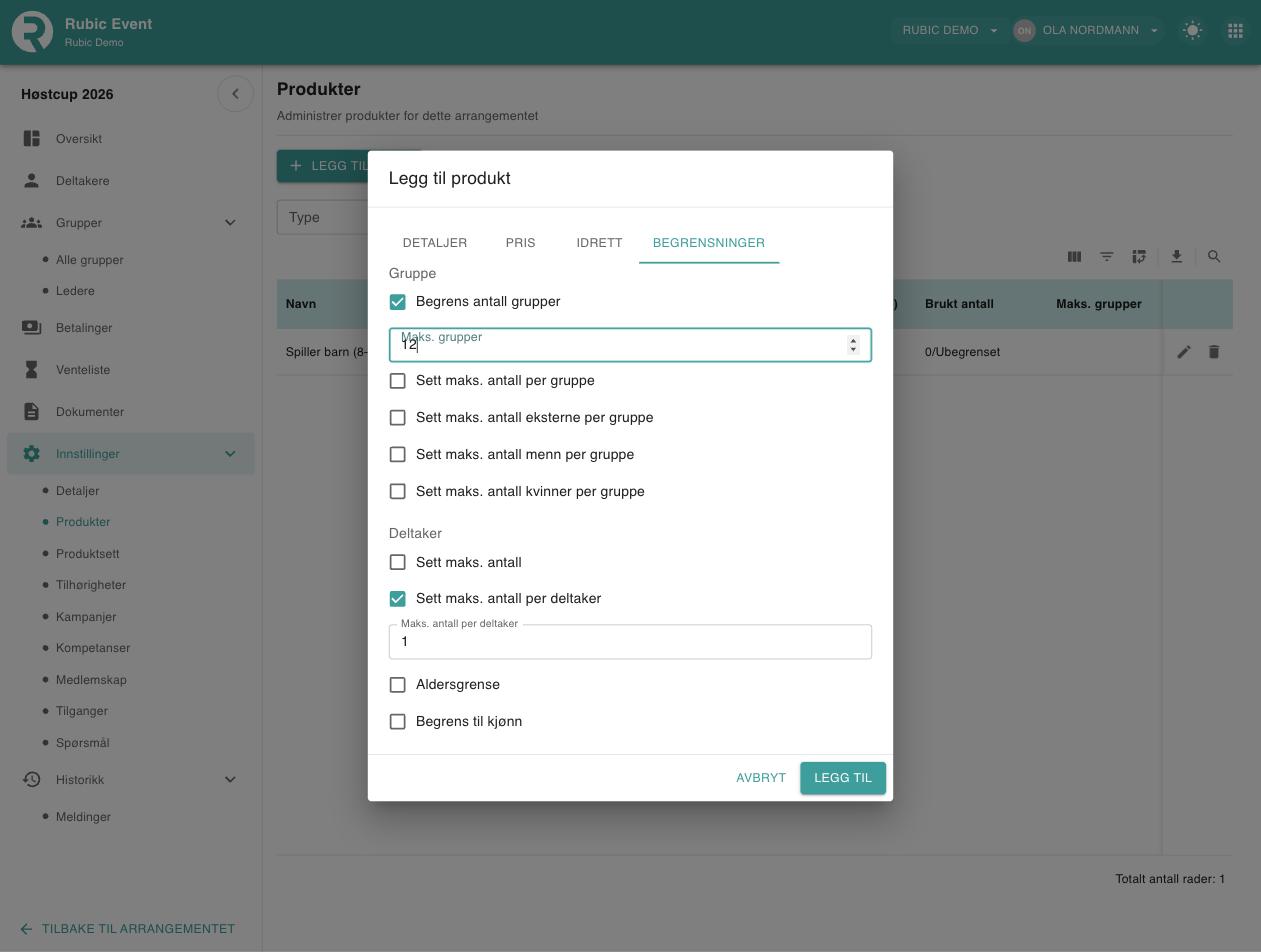Open the apps grid icon in header
Viewport: 1261px width, 952px height.
(x=1235, y=30)
